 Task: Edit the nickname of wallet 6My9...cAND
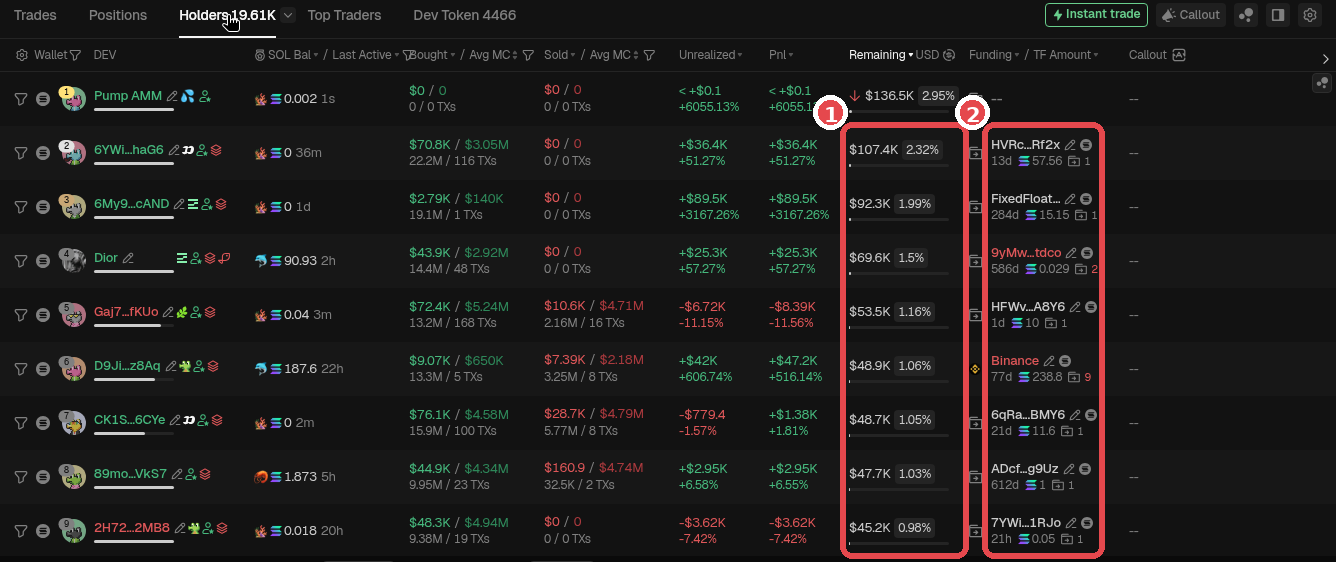179,204
